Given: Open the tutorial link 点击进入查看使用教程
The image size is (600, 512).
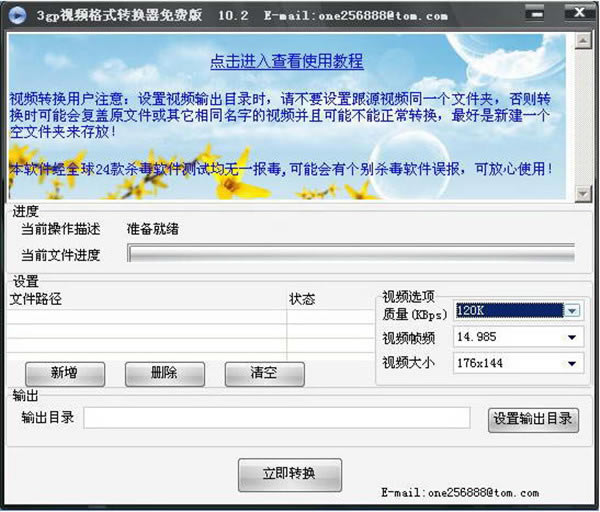Looking at the screenshot, I should coord(287,61).
